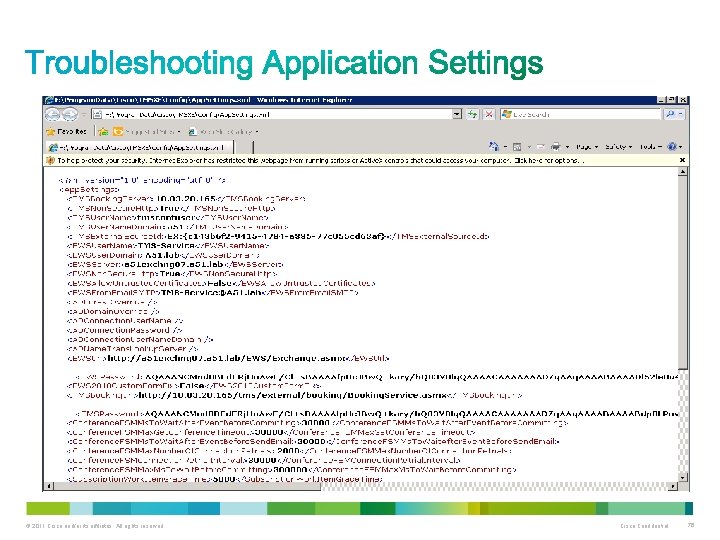The height and width of the screenshot is (540, 720).
Task: Click the vertical scrollbar down arrow
Action: 683,478
